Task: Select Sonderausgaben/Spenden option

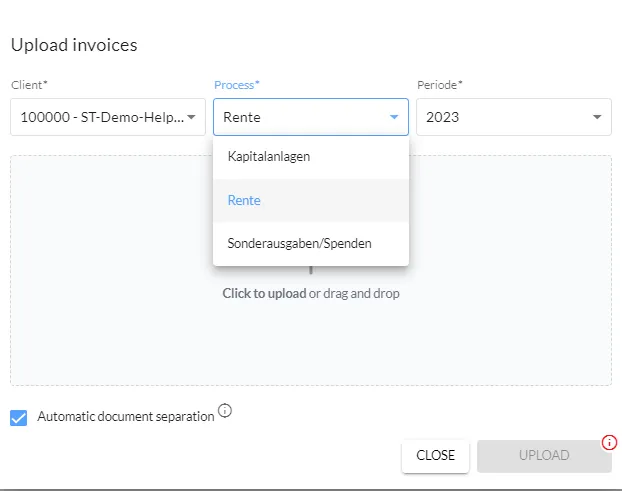Action: point(311,244)
